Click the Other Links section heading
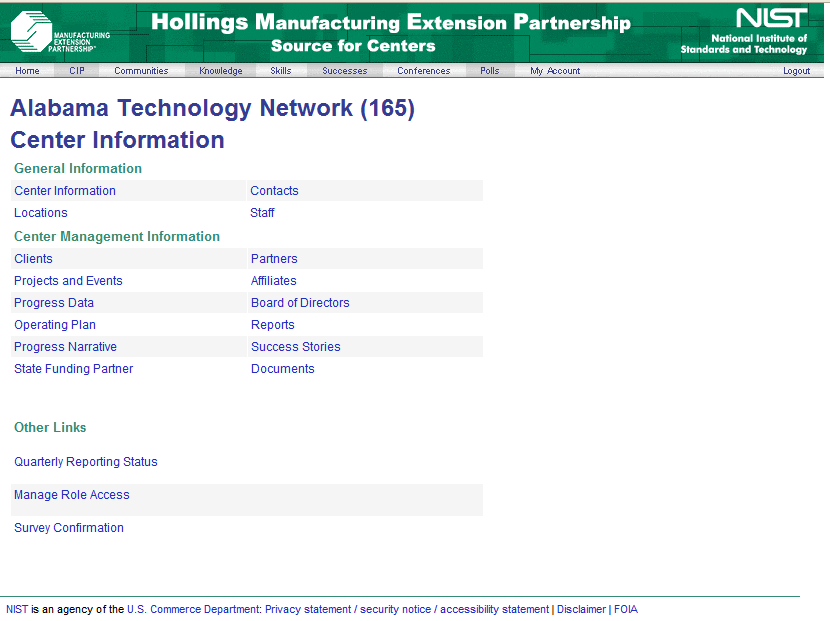Viewport: 830px width, 621px height. coord(50,427)
